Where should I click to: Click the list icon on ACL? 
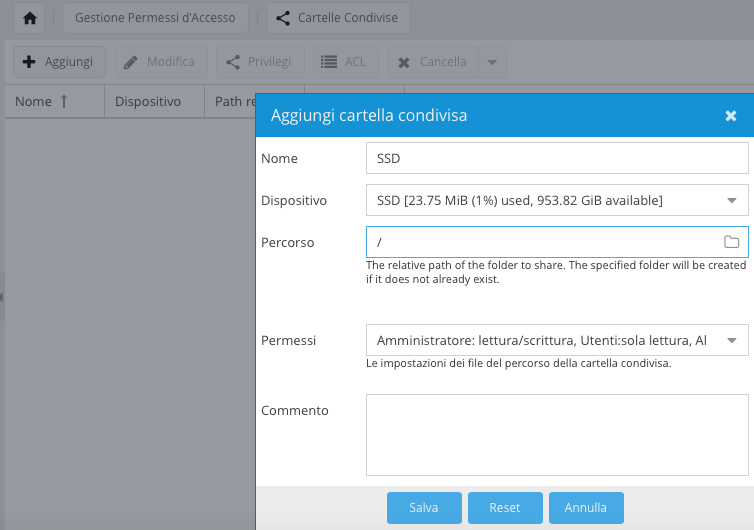pos(329,62)
